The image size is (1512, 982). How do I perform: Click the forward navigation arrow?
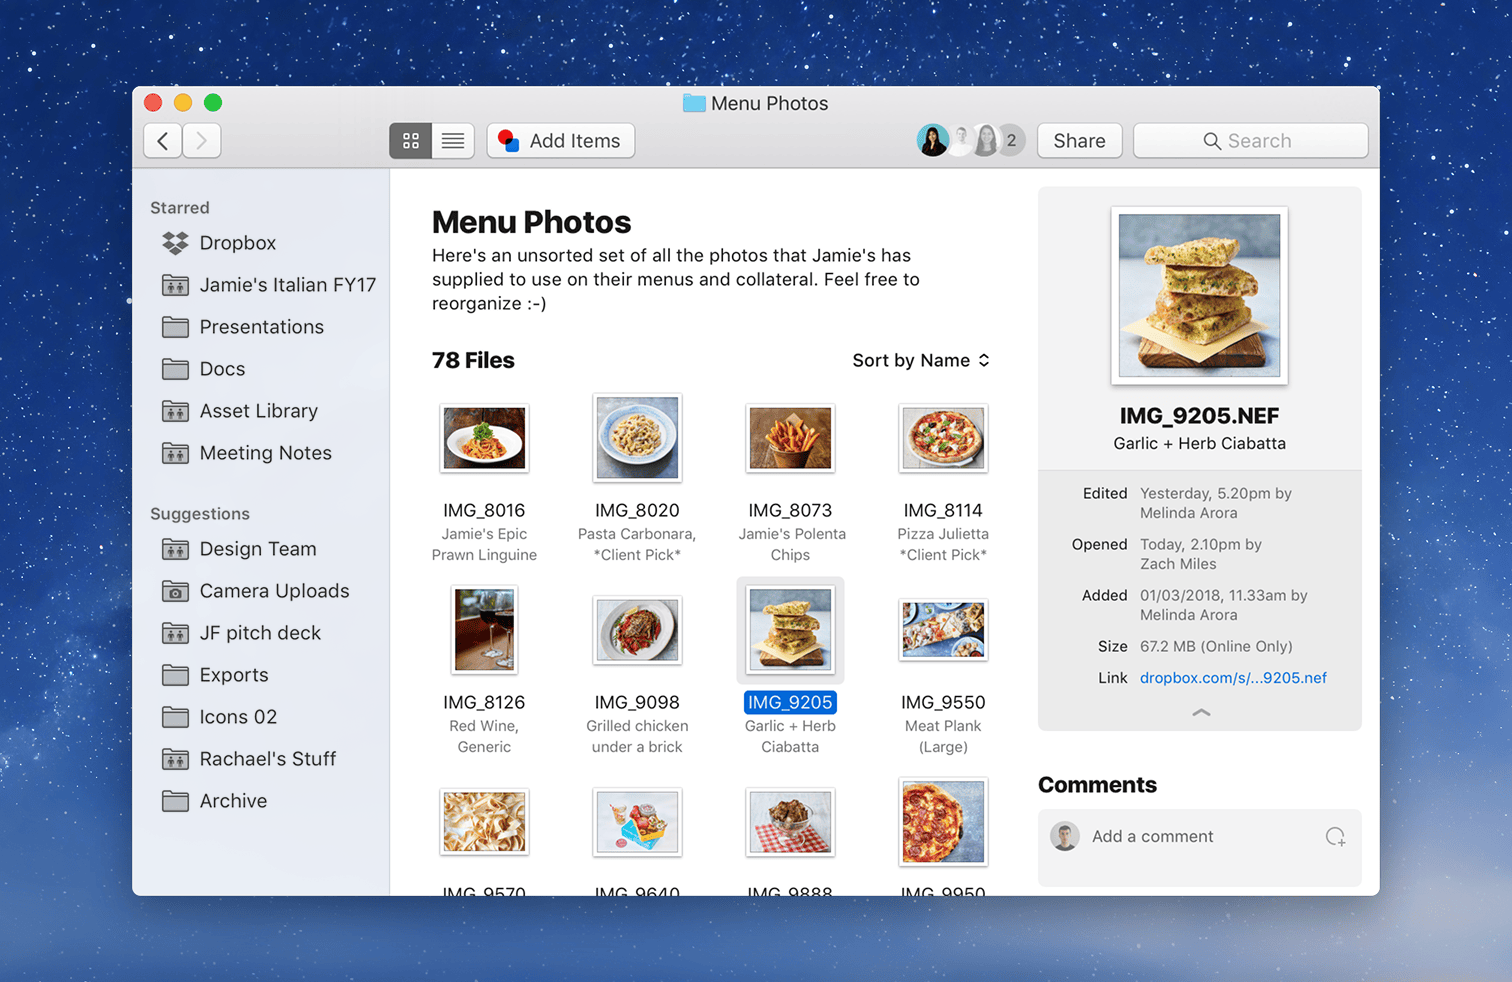(x=202, y=141)
